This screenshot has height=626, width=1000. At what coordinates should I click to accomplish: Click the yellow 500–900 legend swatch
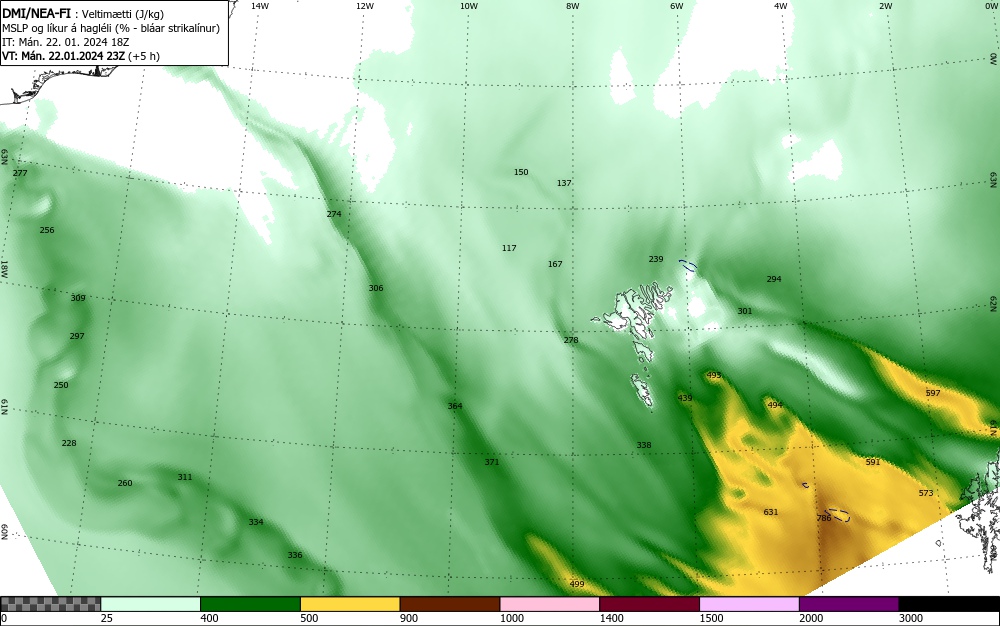coord(350,604)
